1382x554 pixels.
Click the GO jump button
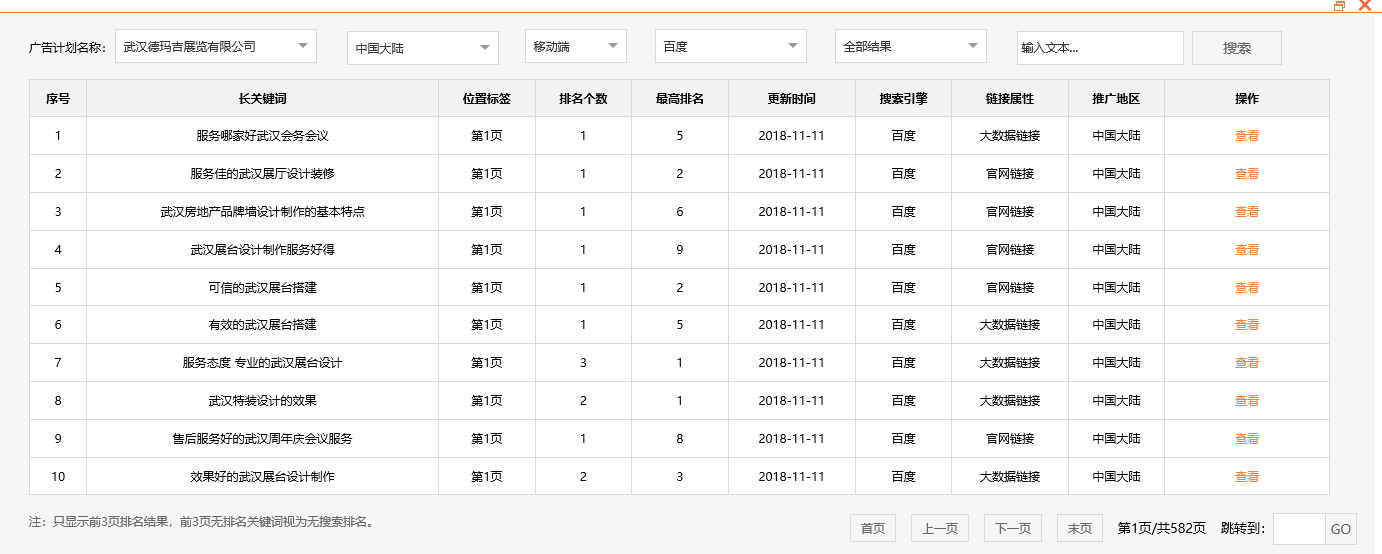(1340, 529)
